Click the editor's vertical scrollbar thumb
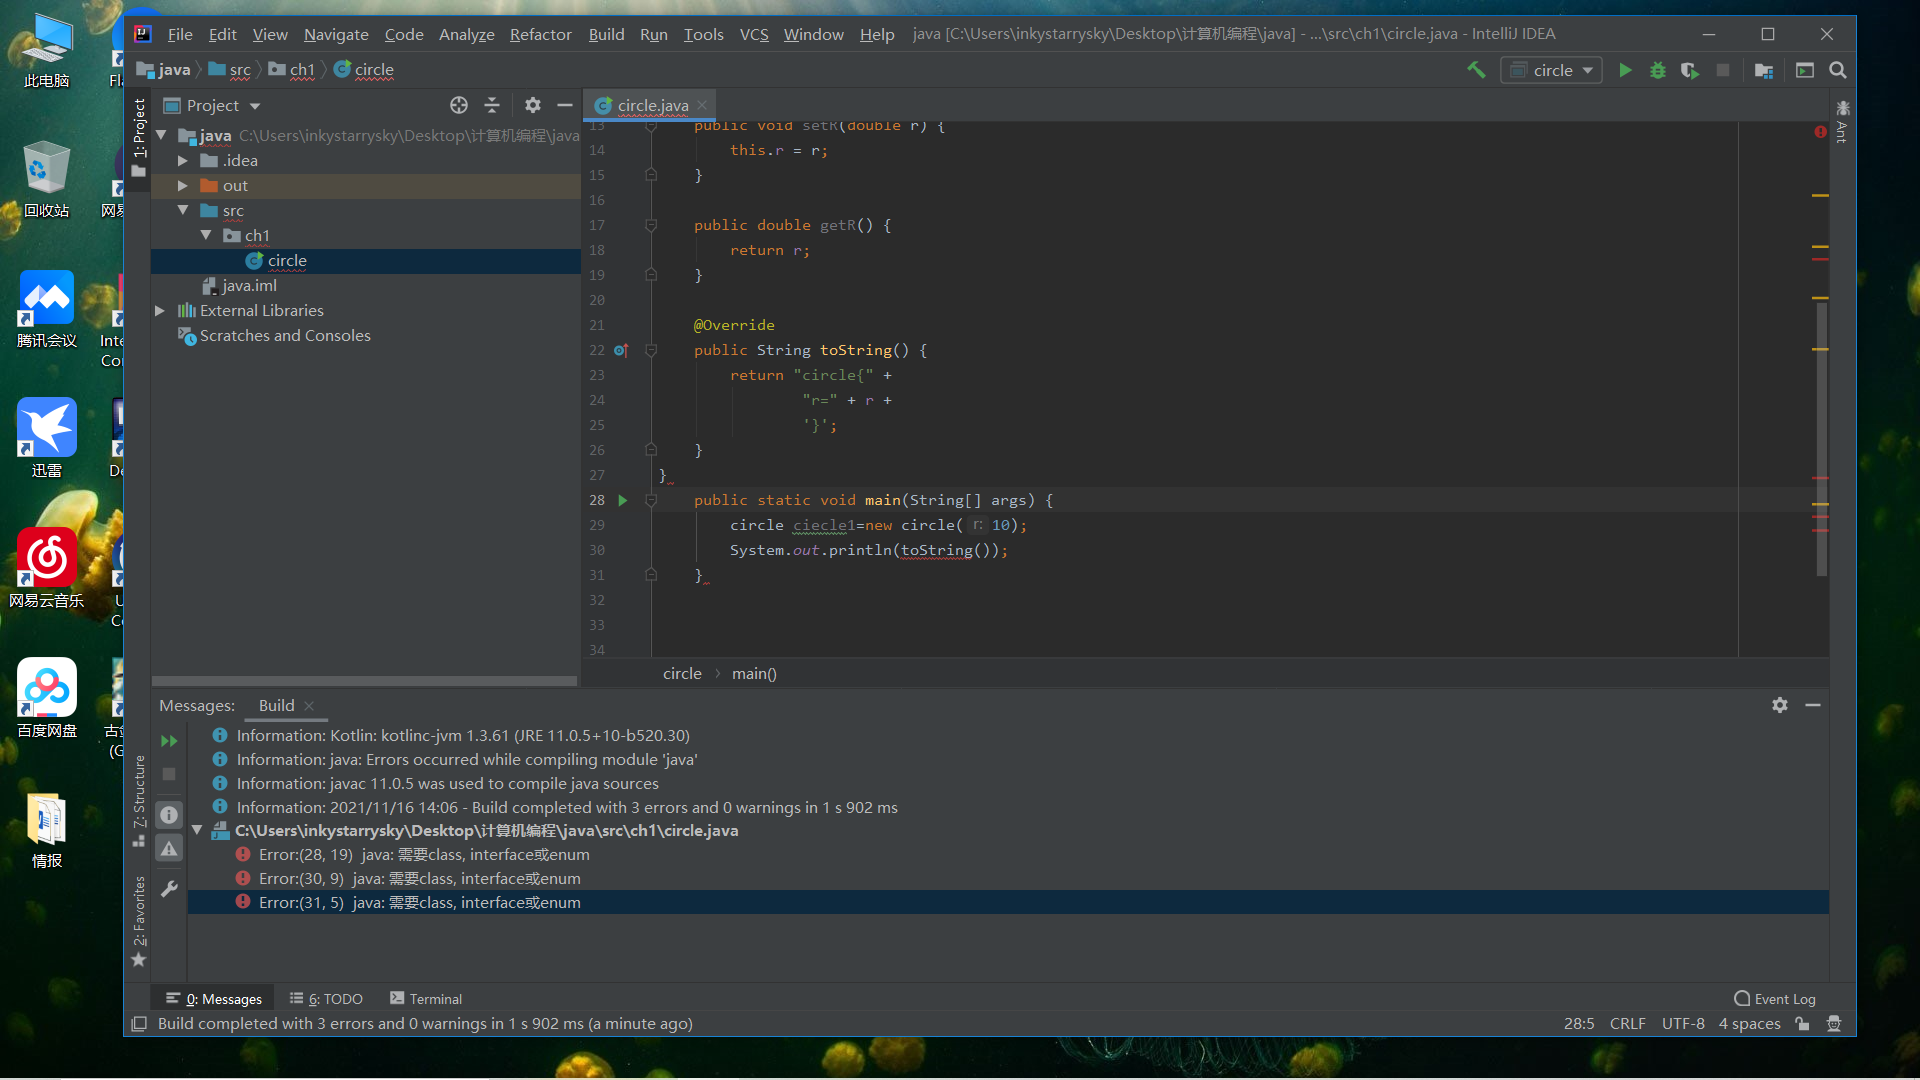 coord(1821,440)
